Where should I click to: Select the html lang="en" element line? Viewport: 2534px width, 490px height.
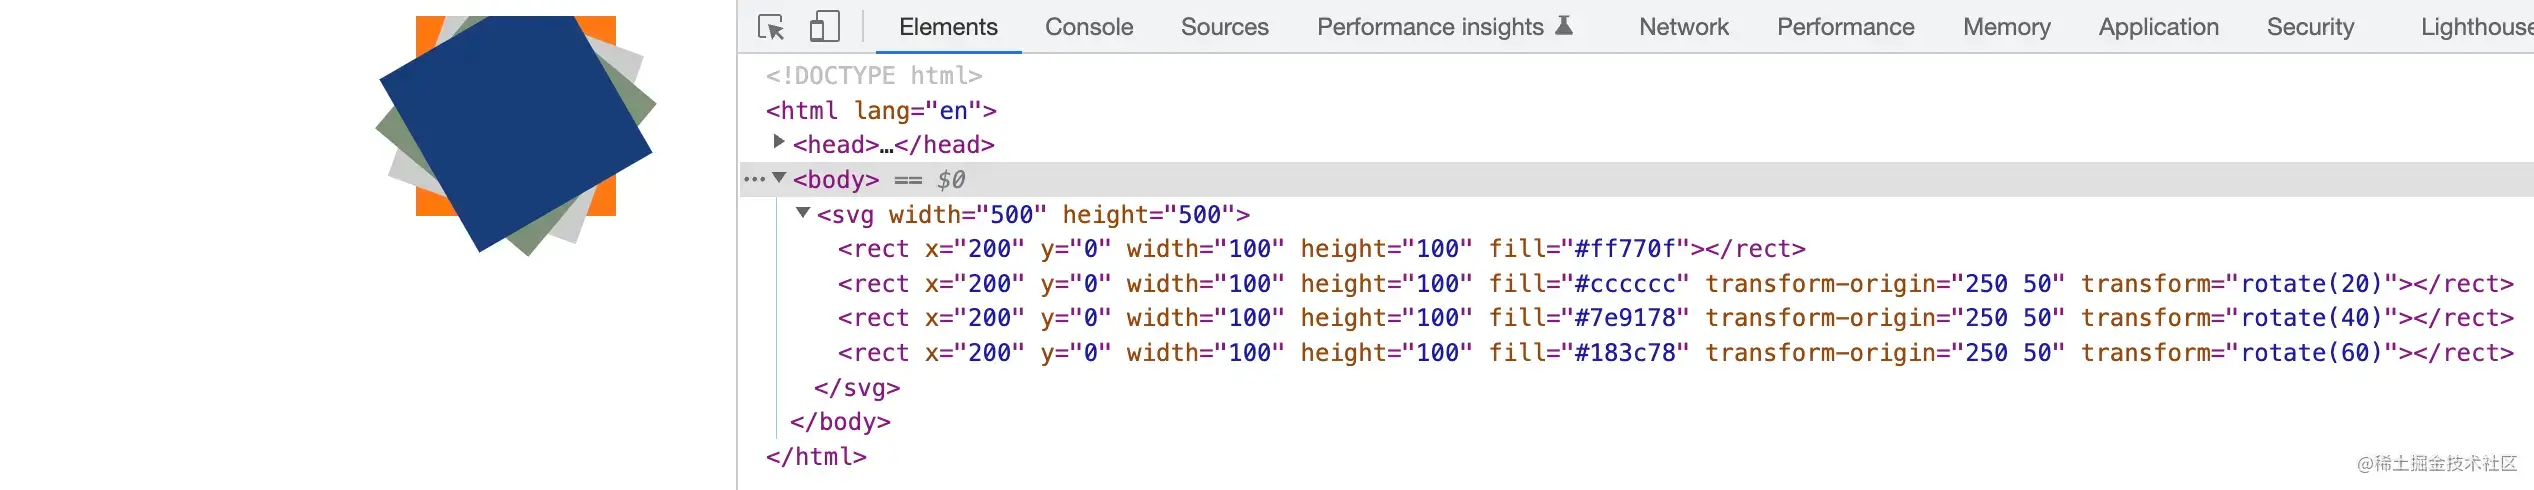[880, 111]
